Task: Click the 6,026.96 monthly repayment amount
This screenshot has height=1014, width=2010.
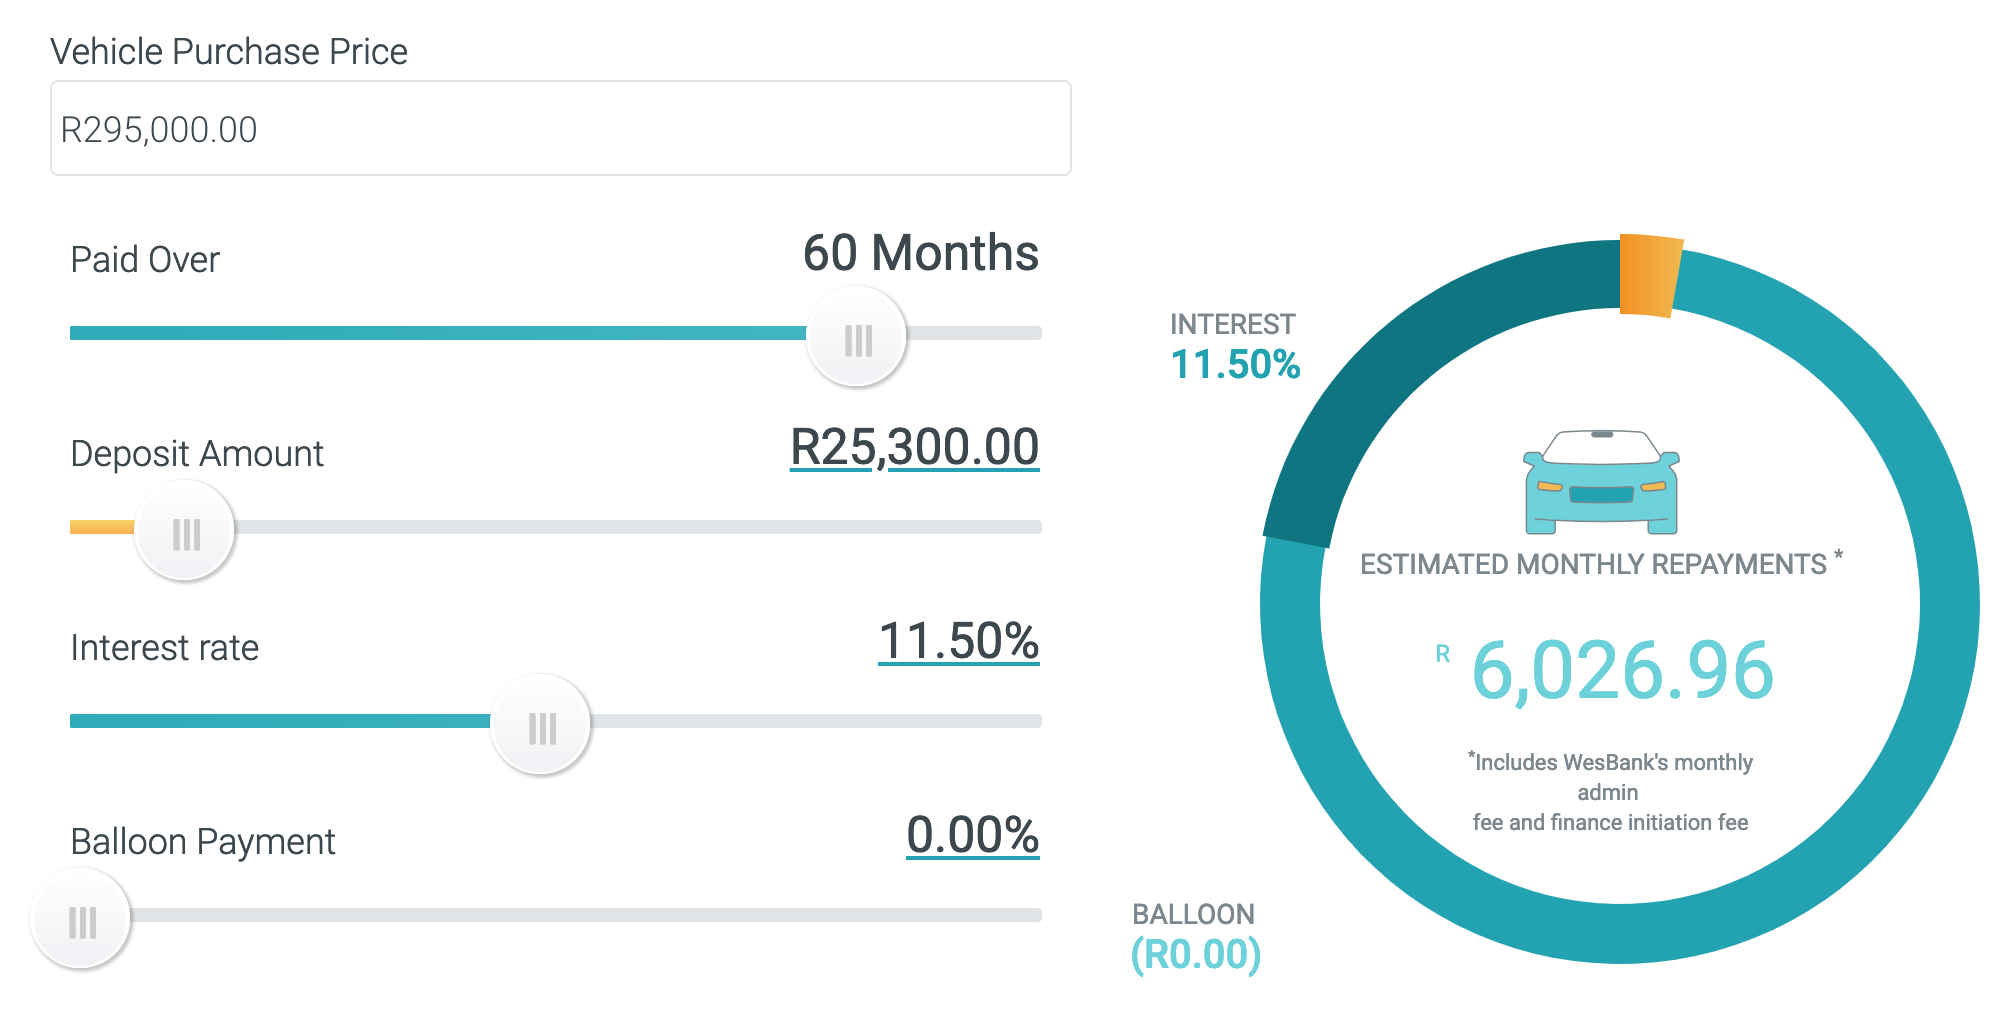Action: pyautogui.click(x=1622, y=670)
